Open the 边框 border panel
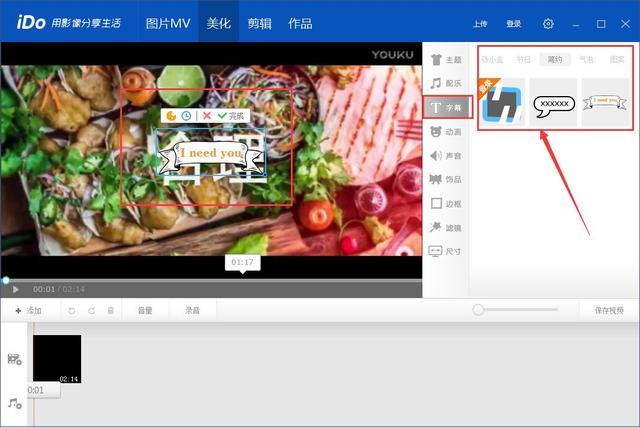This screenshot has height=427, width=640. 446,203
